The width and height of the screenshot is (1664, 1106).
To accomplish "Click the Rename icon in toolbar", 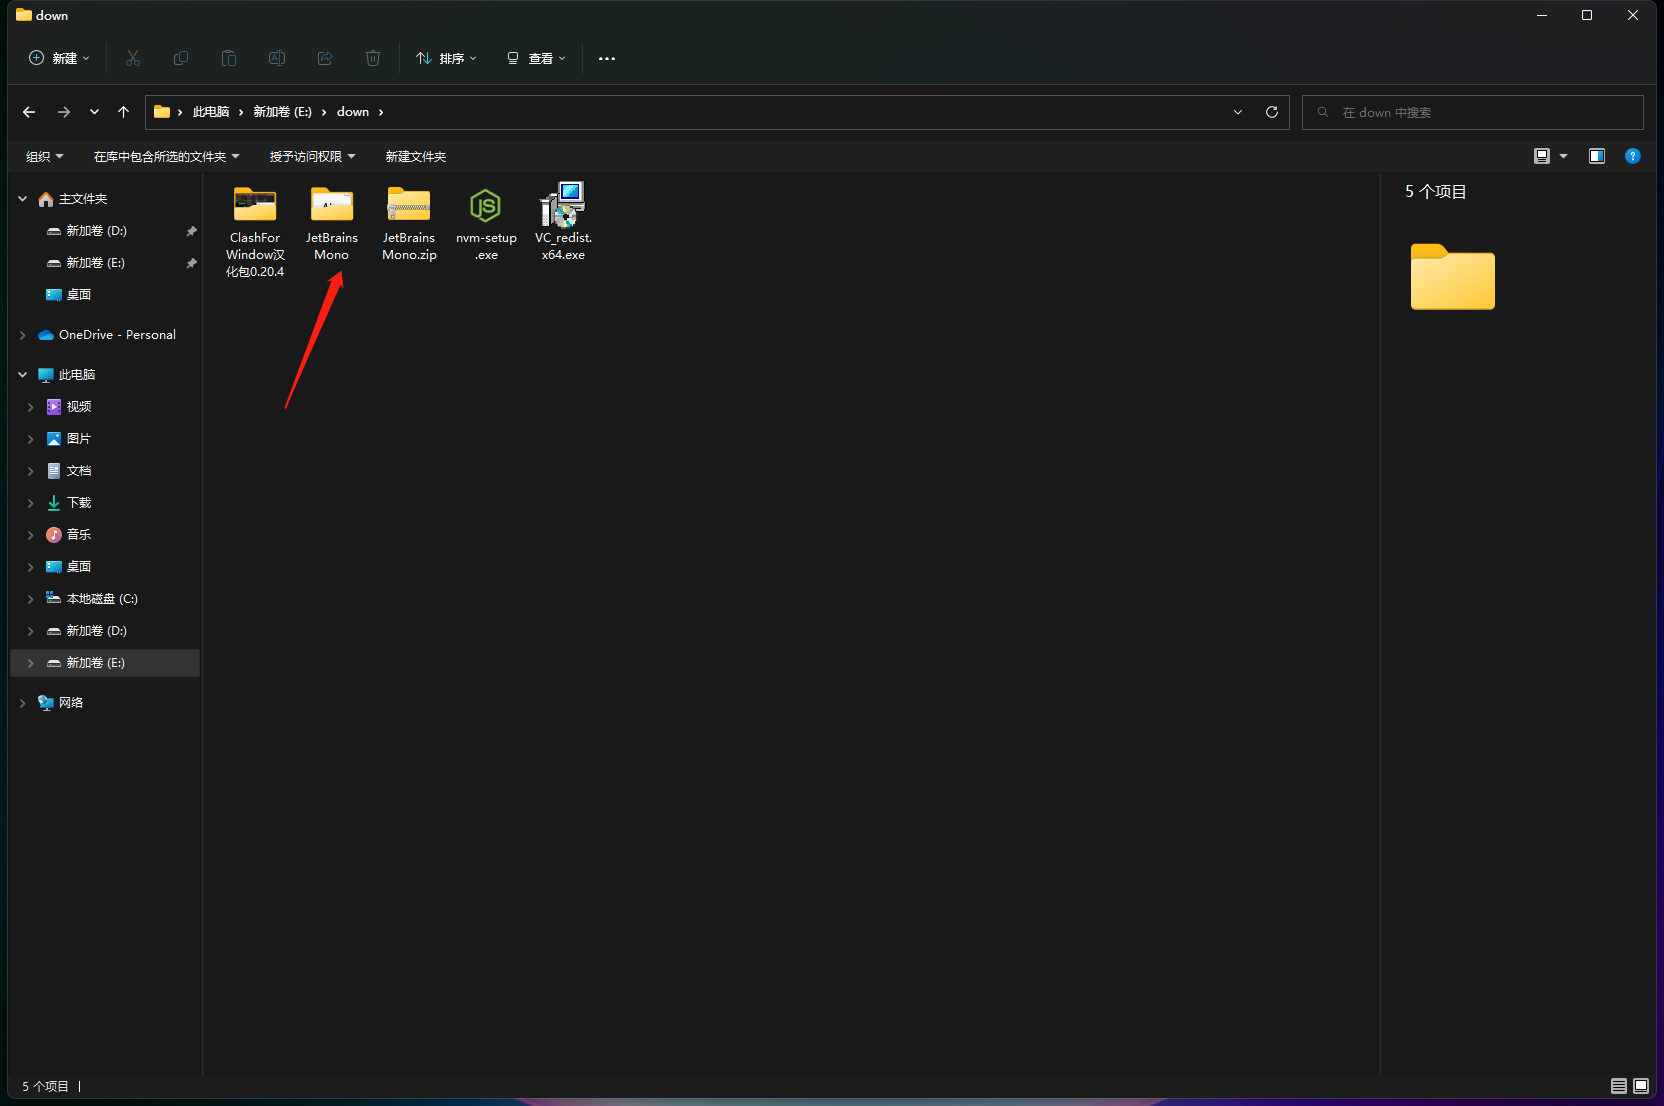I will (x=277, y=58).
